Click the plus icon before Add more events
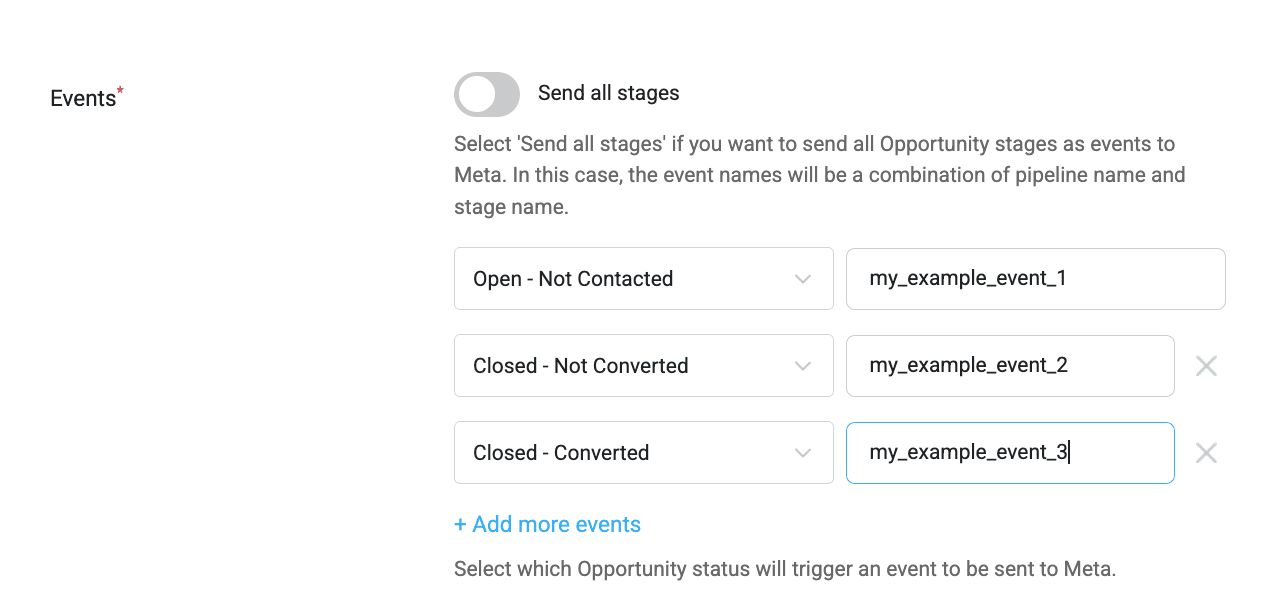1280x616 pixels. coord(460,524)
